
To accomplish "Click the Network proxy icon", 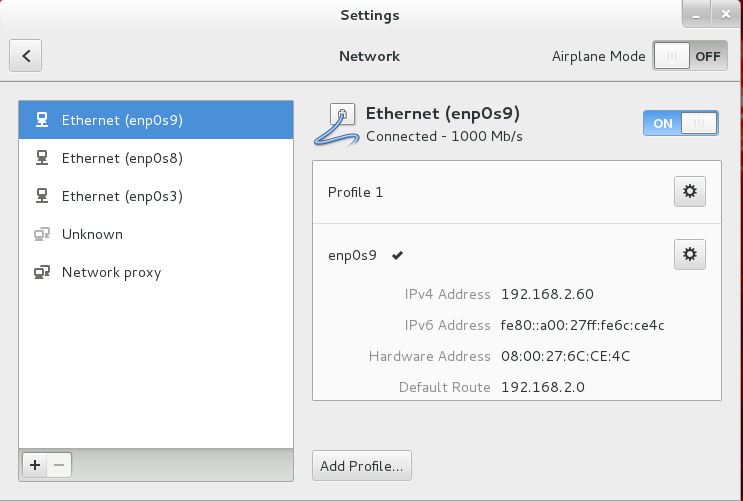I will coord(42,273).
